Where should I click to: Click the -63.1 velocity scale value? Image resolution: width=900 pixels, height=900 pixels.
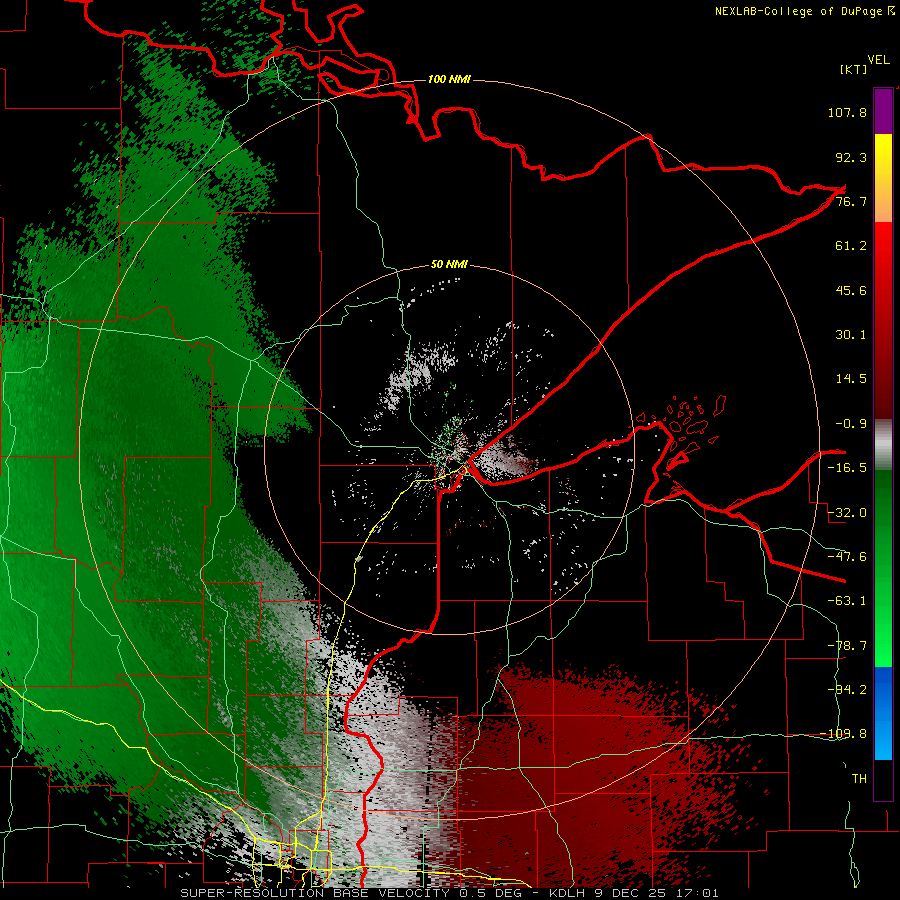click(847, 601)
